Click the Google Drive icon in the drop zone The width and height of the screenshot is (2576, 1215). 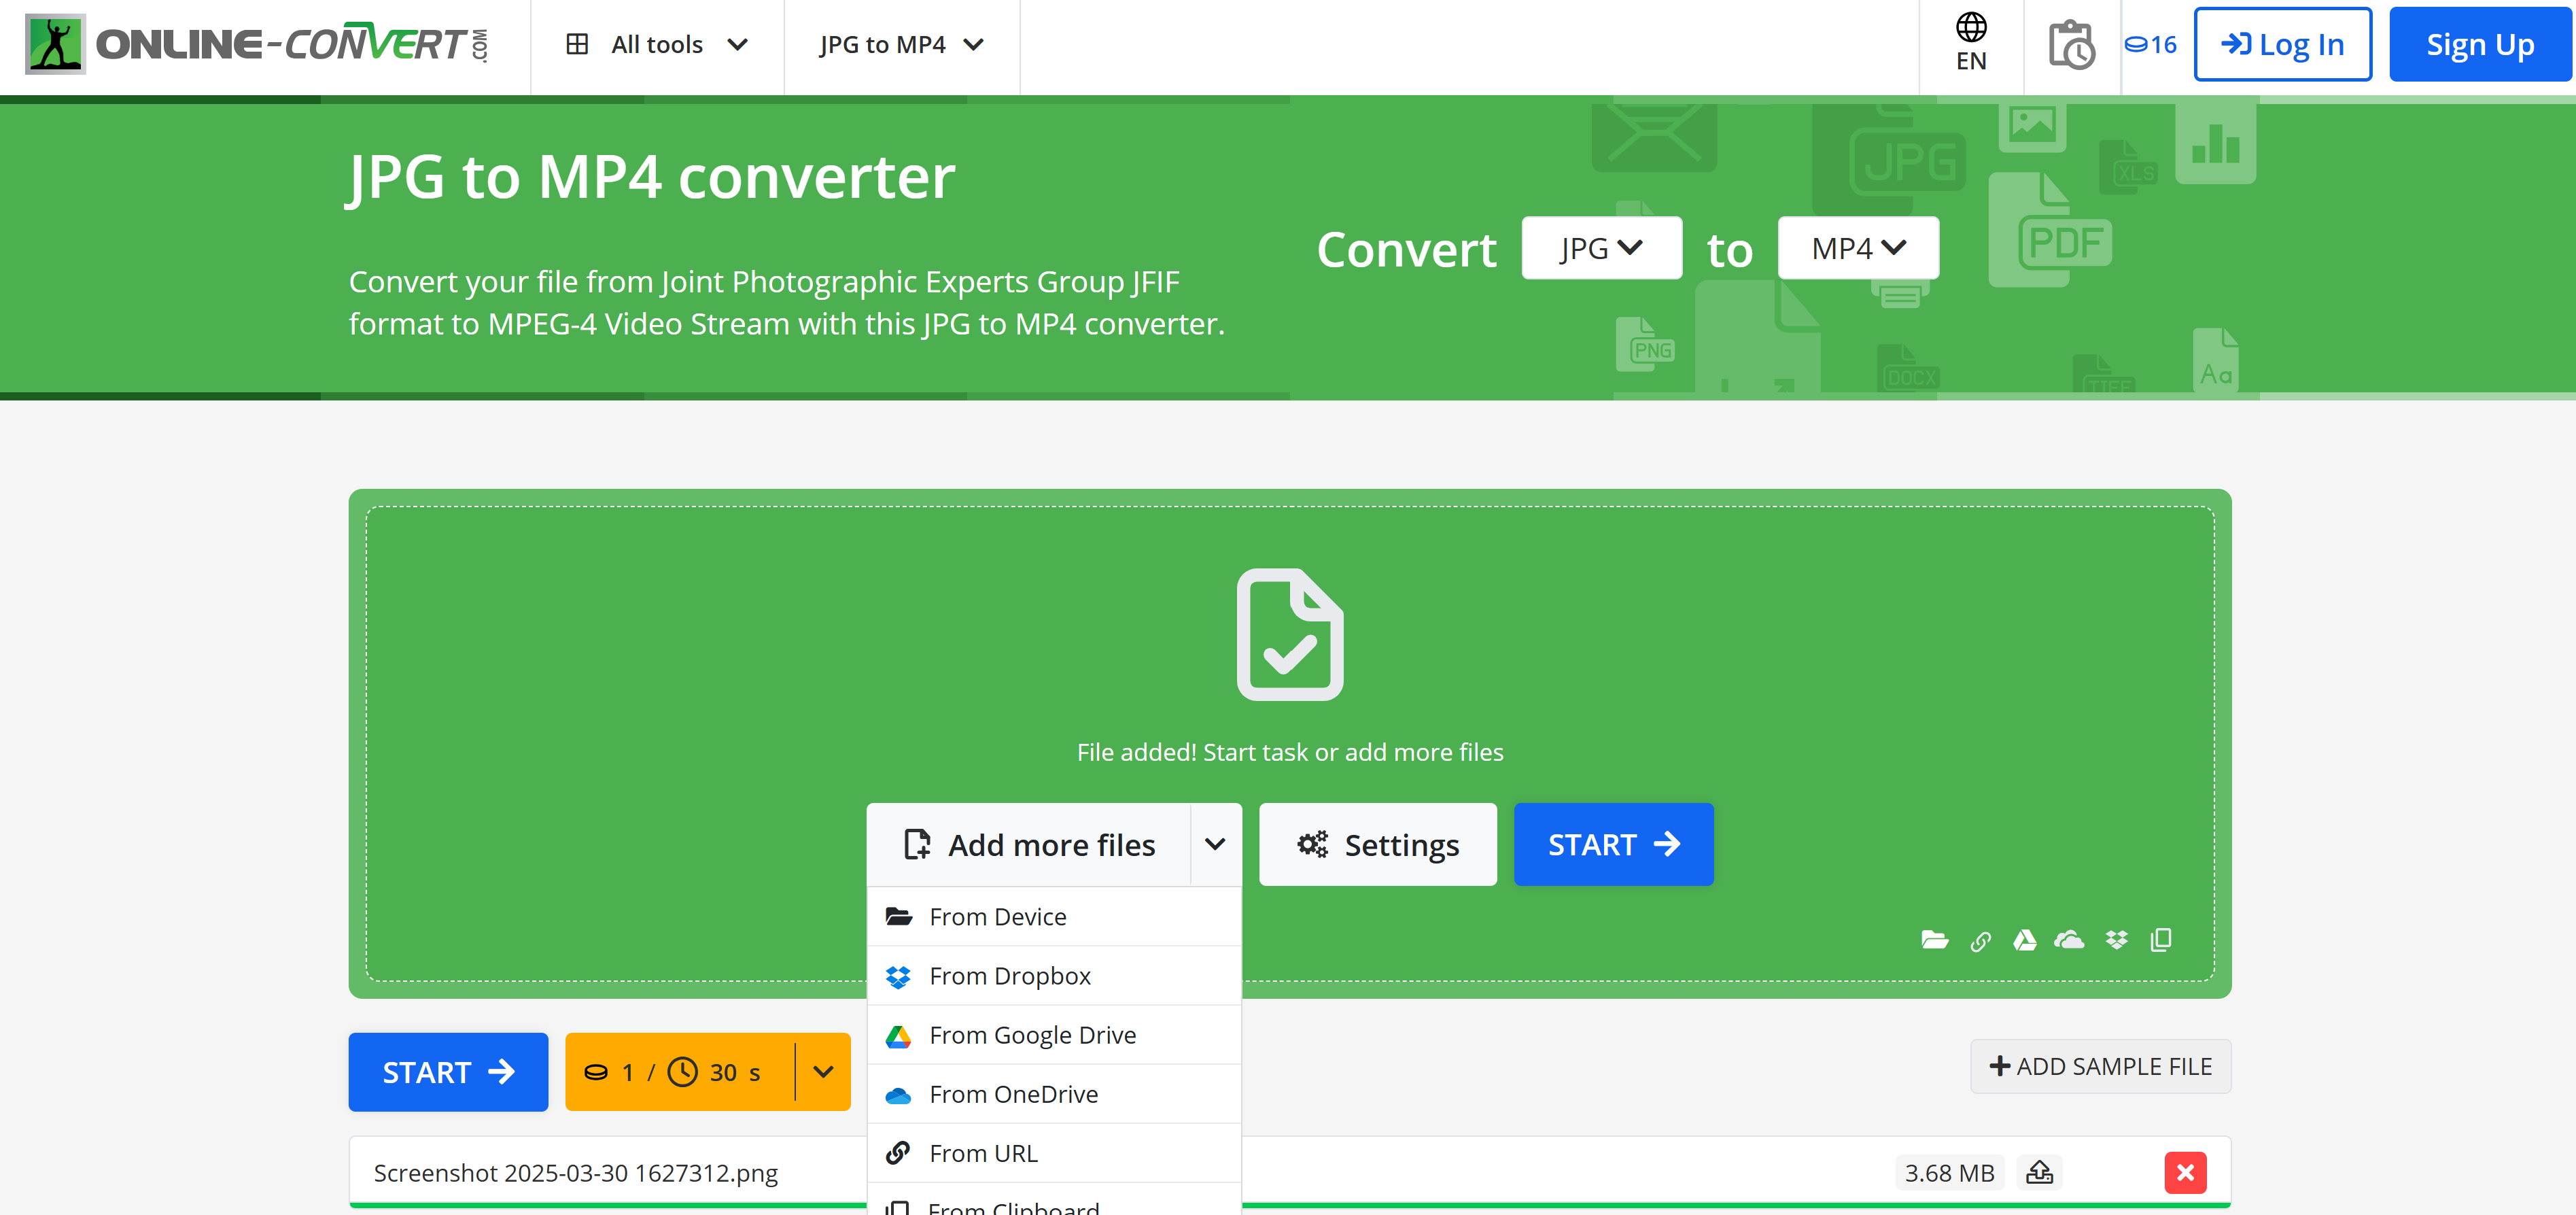pos(2024,939)
